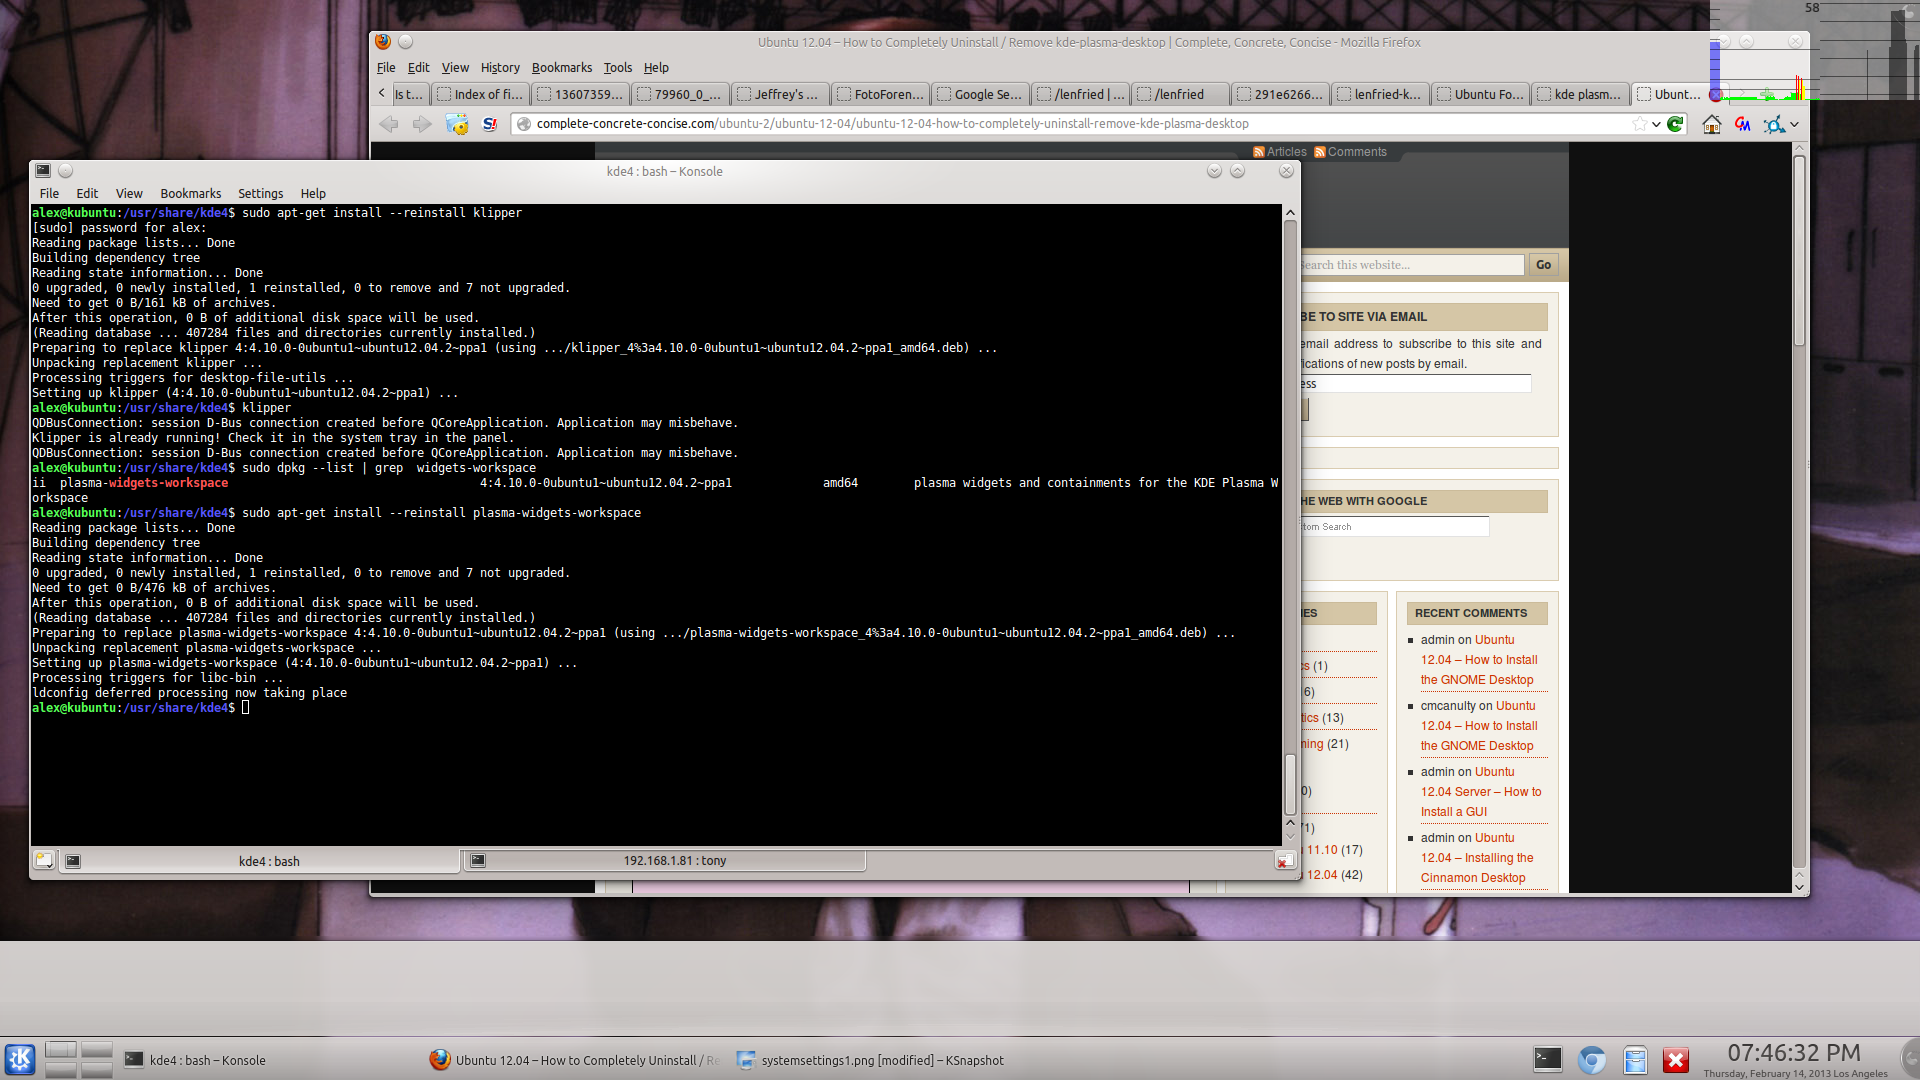Close the current Konsole tab with red X icon
The height and width of the screenshot is (1080, 1920).
(x=1284, y=861)
